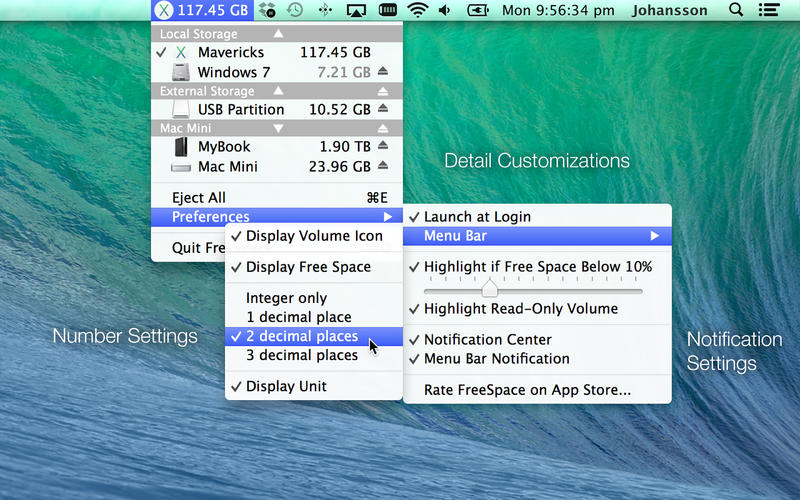Open Spotlight search magnifier

[736, 11]
